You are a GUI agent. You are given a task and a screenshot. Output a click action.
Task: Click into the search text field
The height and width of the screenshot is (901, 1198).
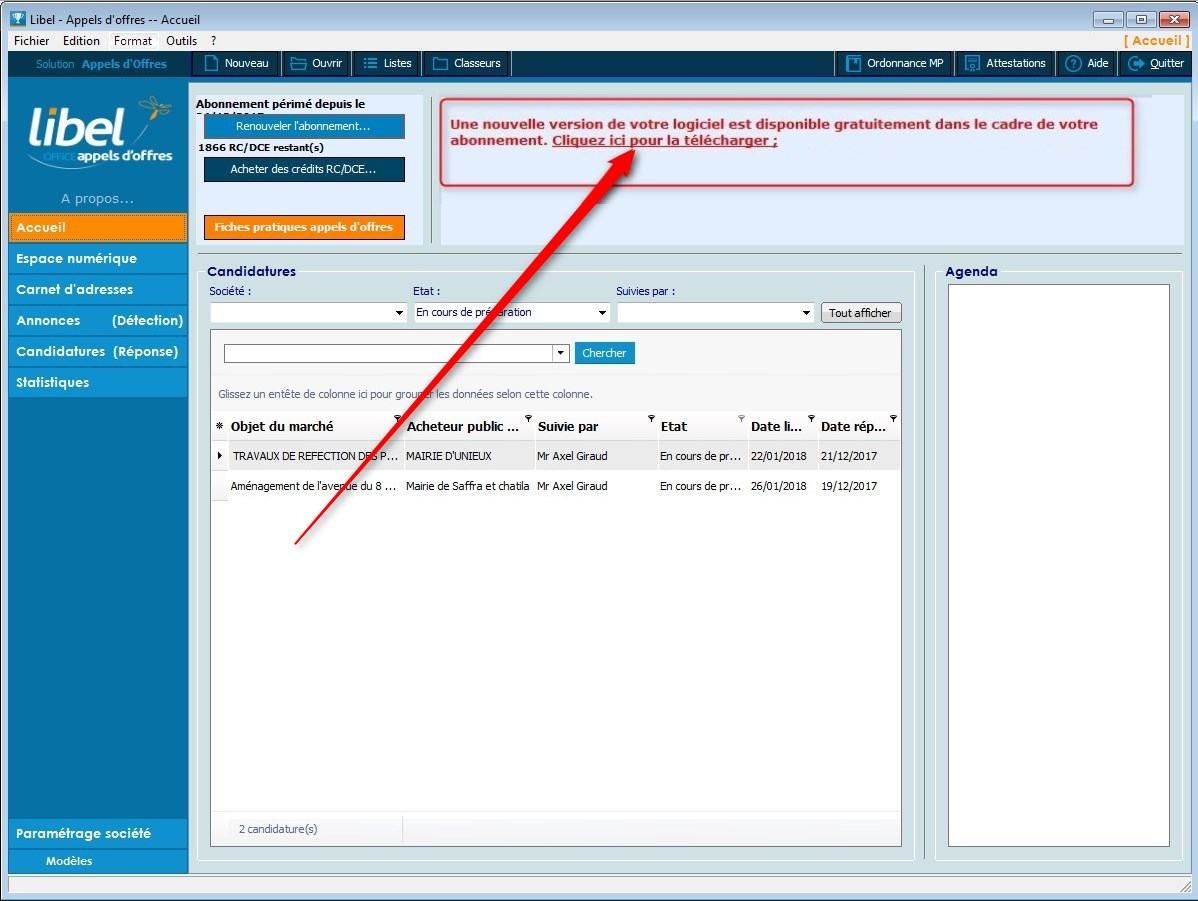coord(388,353)
